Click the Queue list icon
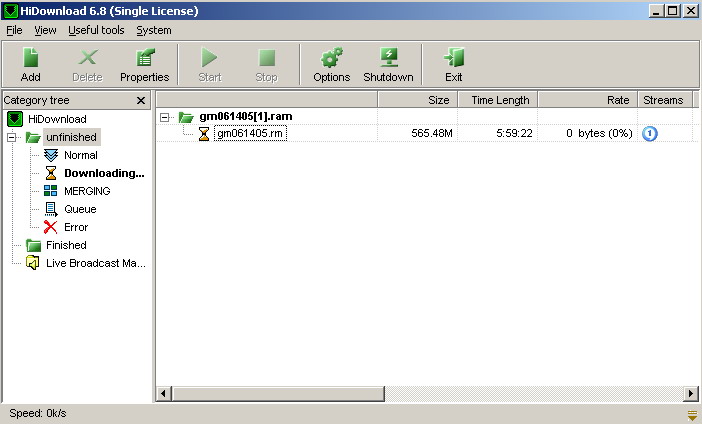This screenshot has width=702, height=424. (51, 209)
